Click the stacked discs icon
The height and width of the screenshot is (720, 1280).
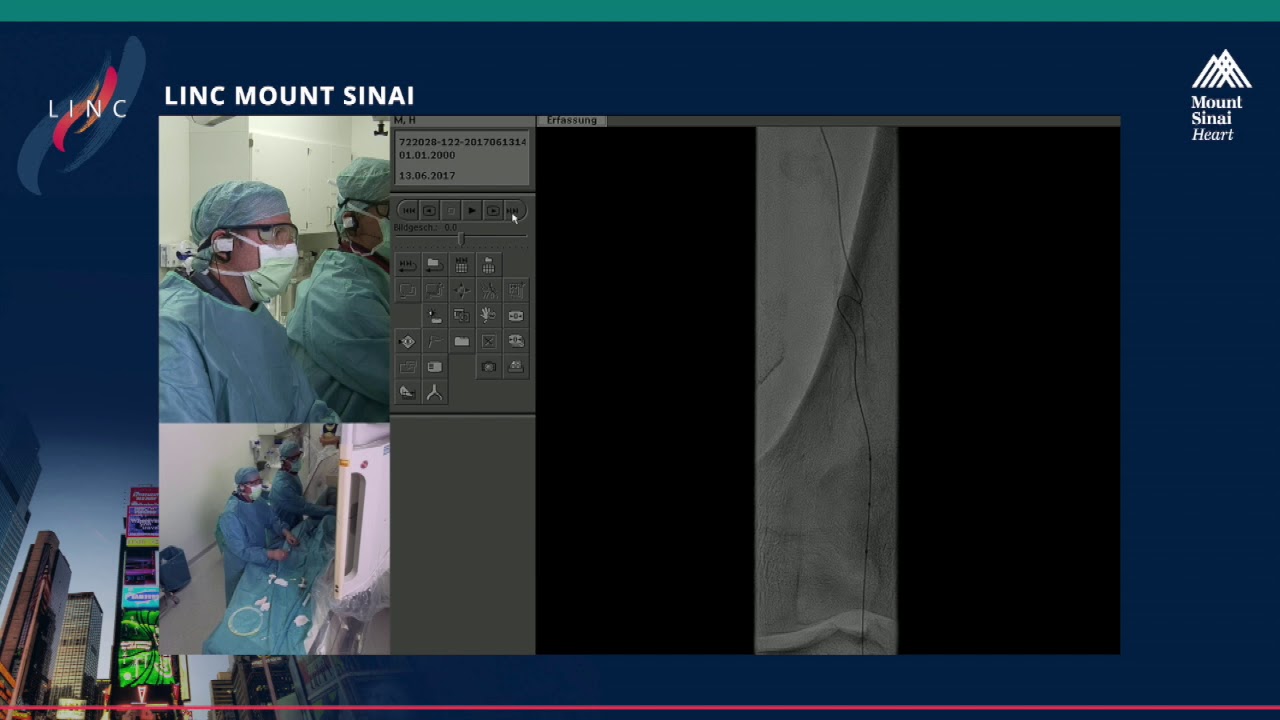tap(516, 341)
